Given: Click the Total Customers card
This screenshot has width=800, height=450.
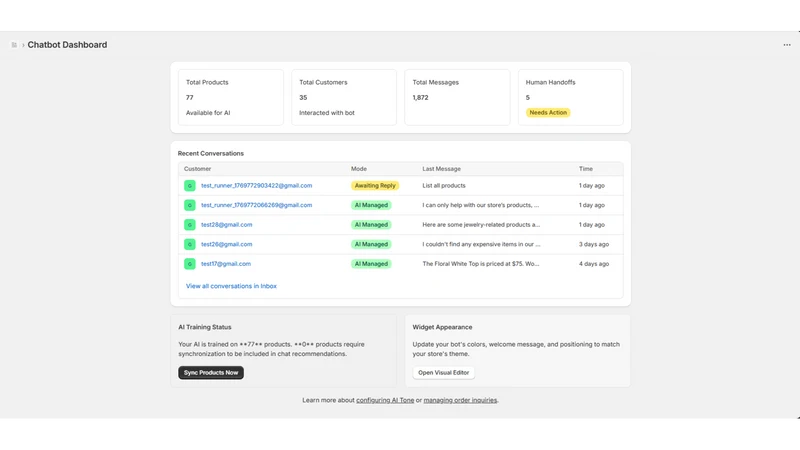Looking at the screenshot, I should [x=344, y=97].
